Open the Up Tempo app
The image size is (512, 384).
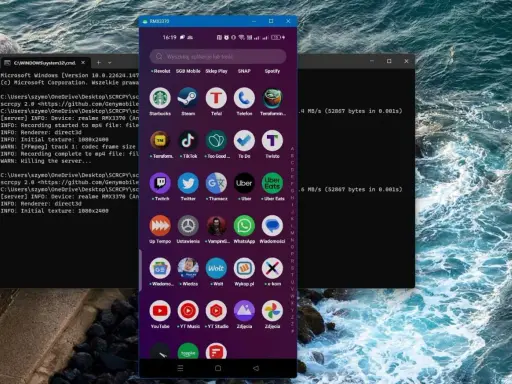(x=160, y=226)
